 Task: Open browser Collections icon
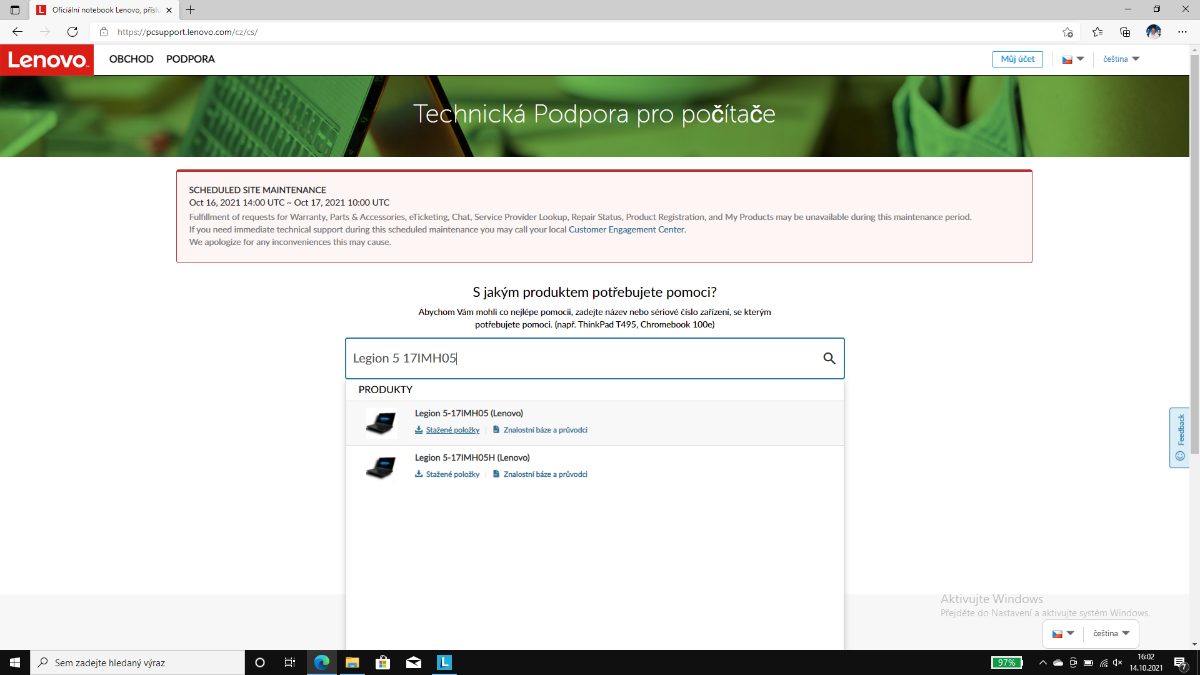pyautogui.click(x=1125, y=32)
